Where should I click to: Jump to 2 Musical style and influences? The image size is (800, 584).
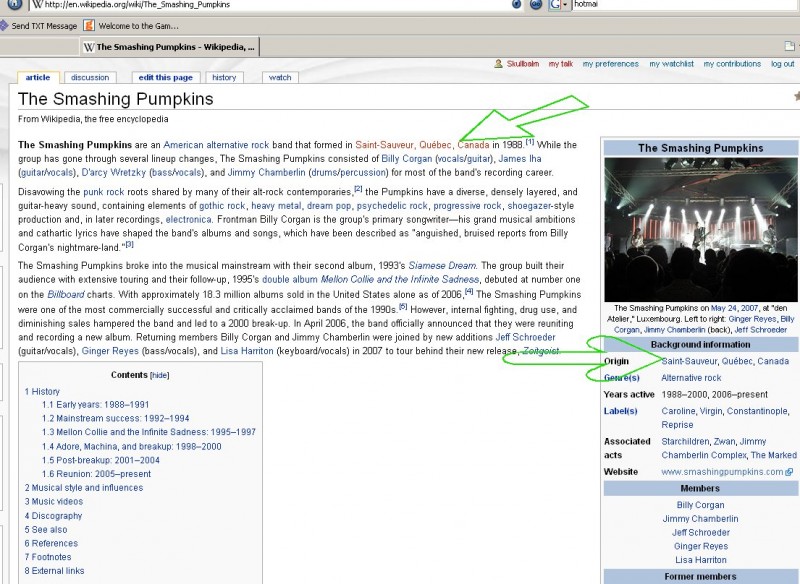84,488
